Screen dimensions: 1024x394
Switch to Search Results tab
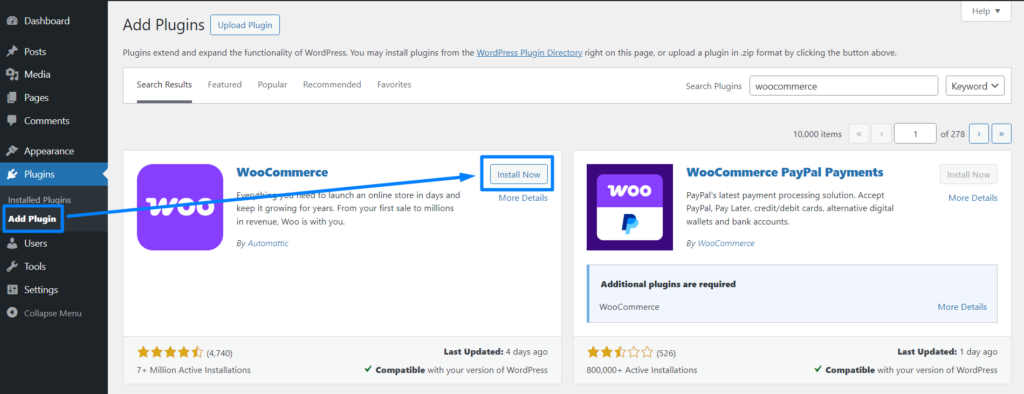click(164, 85)
